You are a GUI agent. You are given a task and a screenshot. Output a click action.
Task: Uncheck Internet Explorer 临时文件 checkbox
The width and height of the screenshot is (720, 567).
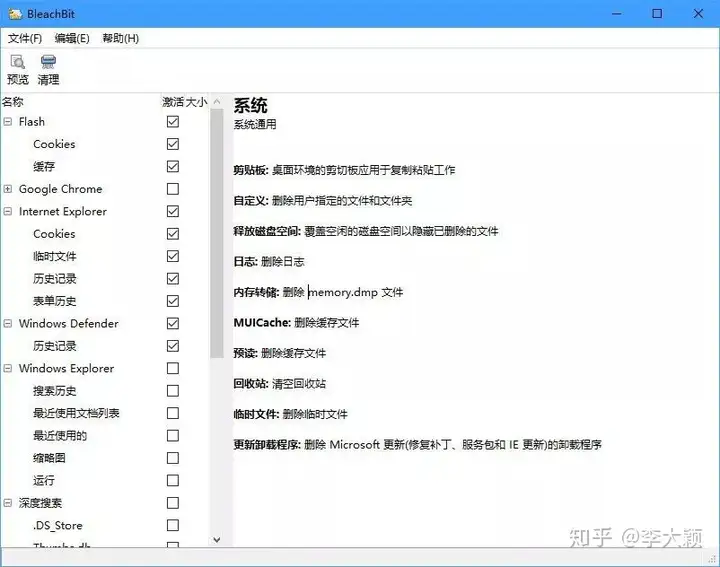tap(173, 256)
